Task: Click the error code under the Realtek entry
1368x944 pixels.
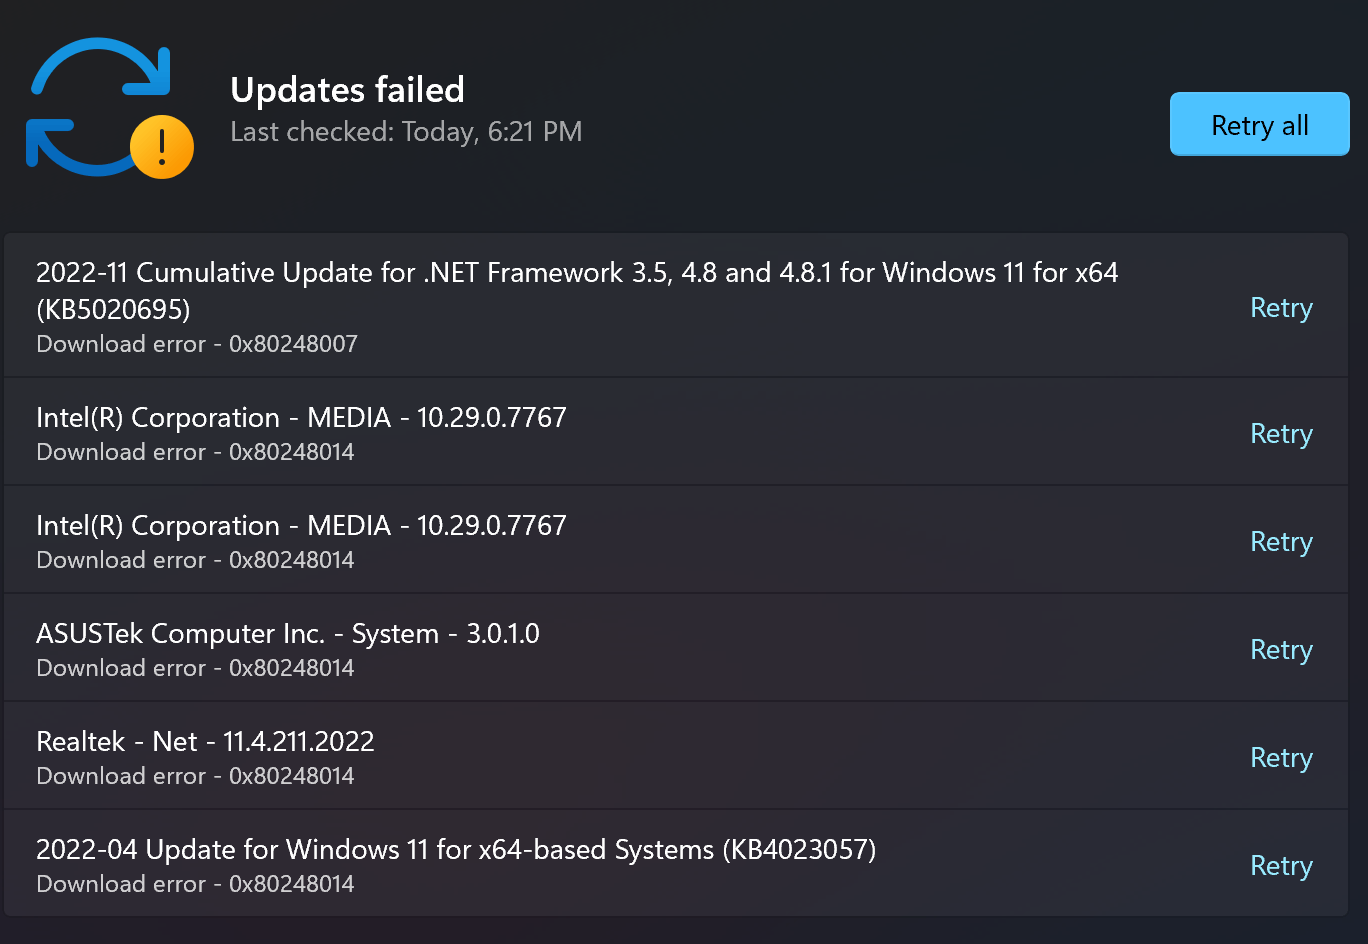Action: click(x=292, y=776)
